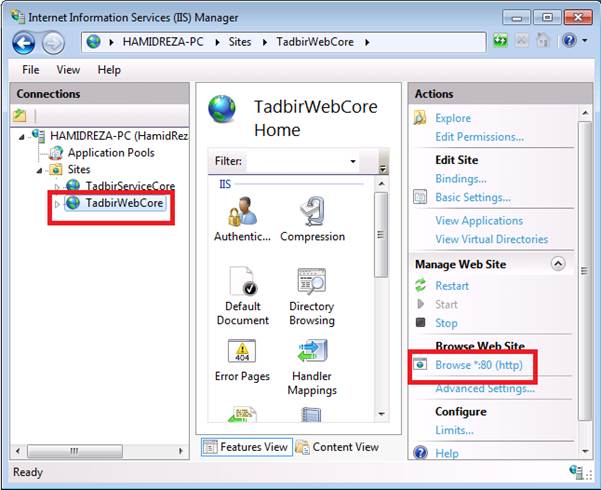Click the features list scroll down arrow
Image resolution: width=601 pixels, height=490 pixels.
tap(381, 414)
